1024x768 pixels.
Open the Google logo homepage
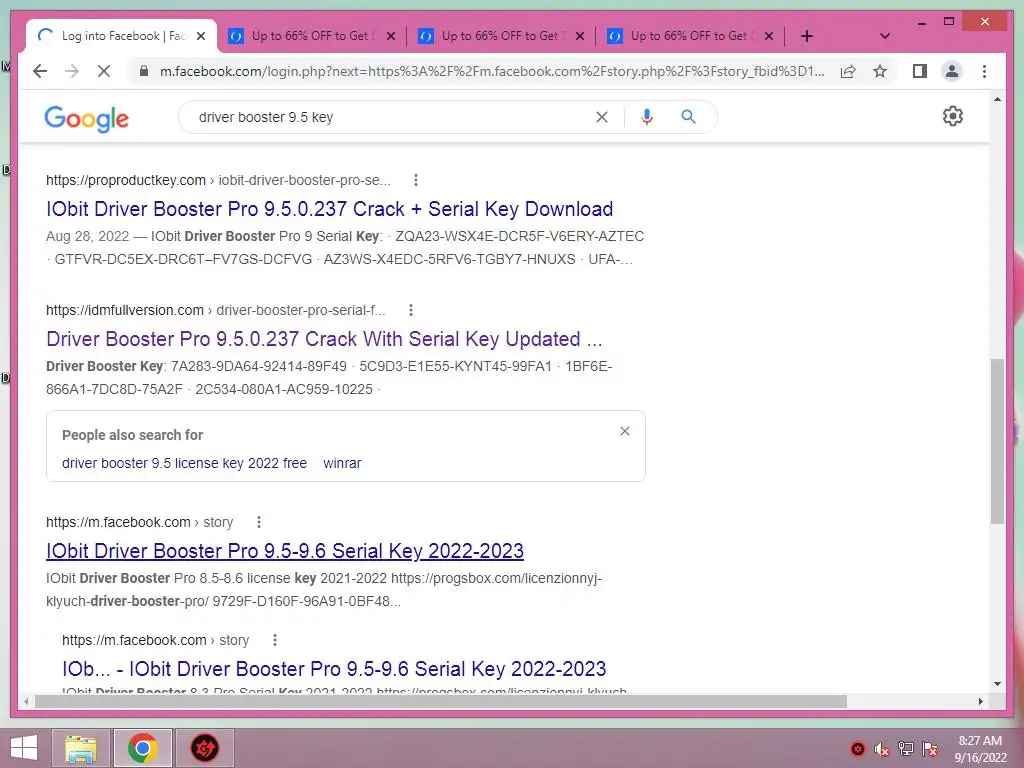click(x=86, y=119)
